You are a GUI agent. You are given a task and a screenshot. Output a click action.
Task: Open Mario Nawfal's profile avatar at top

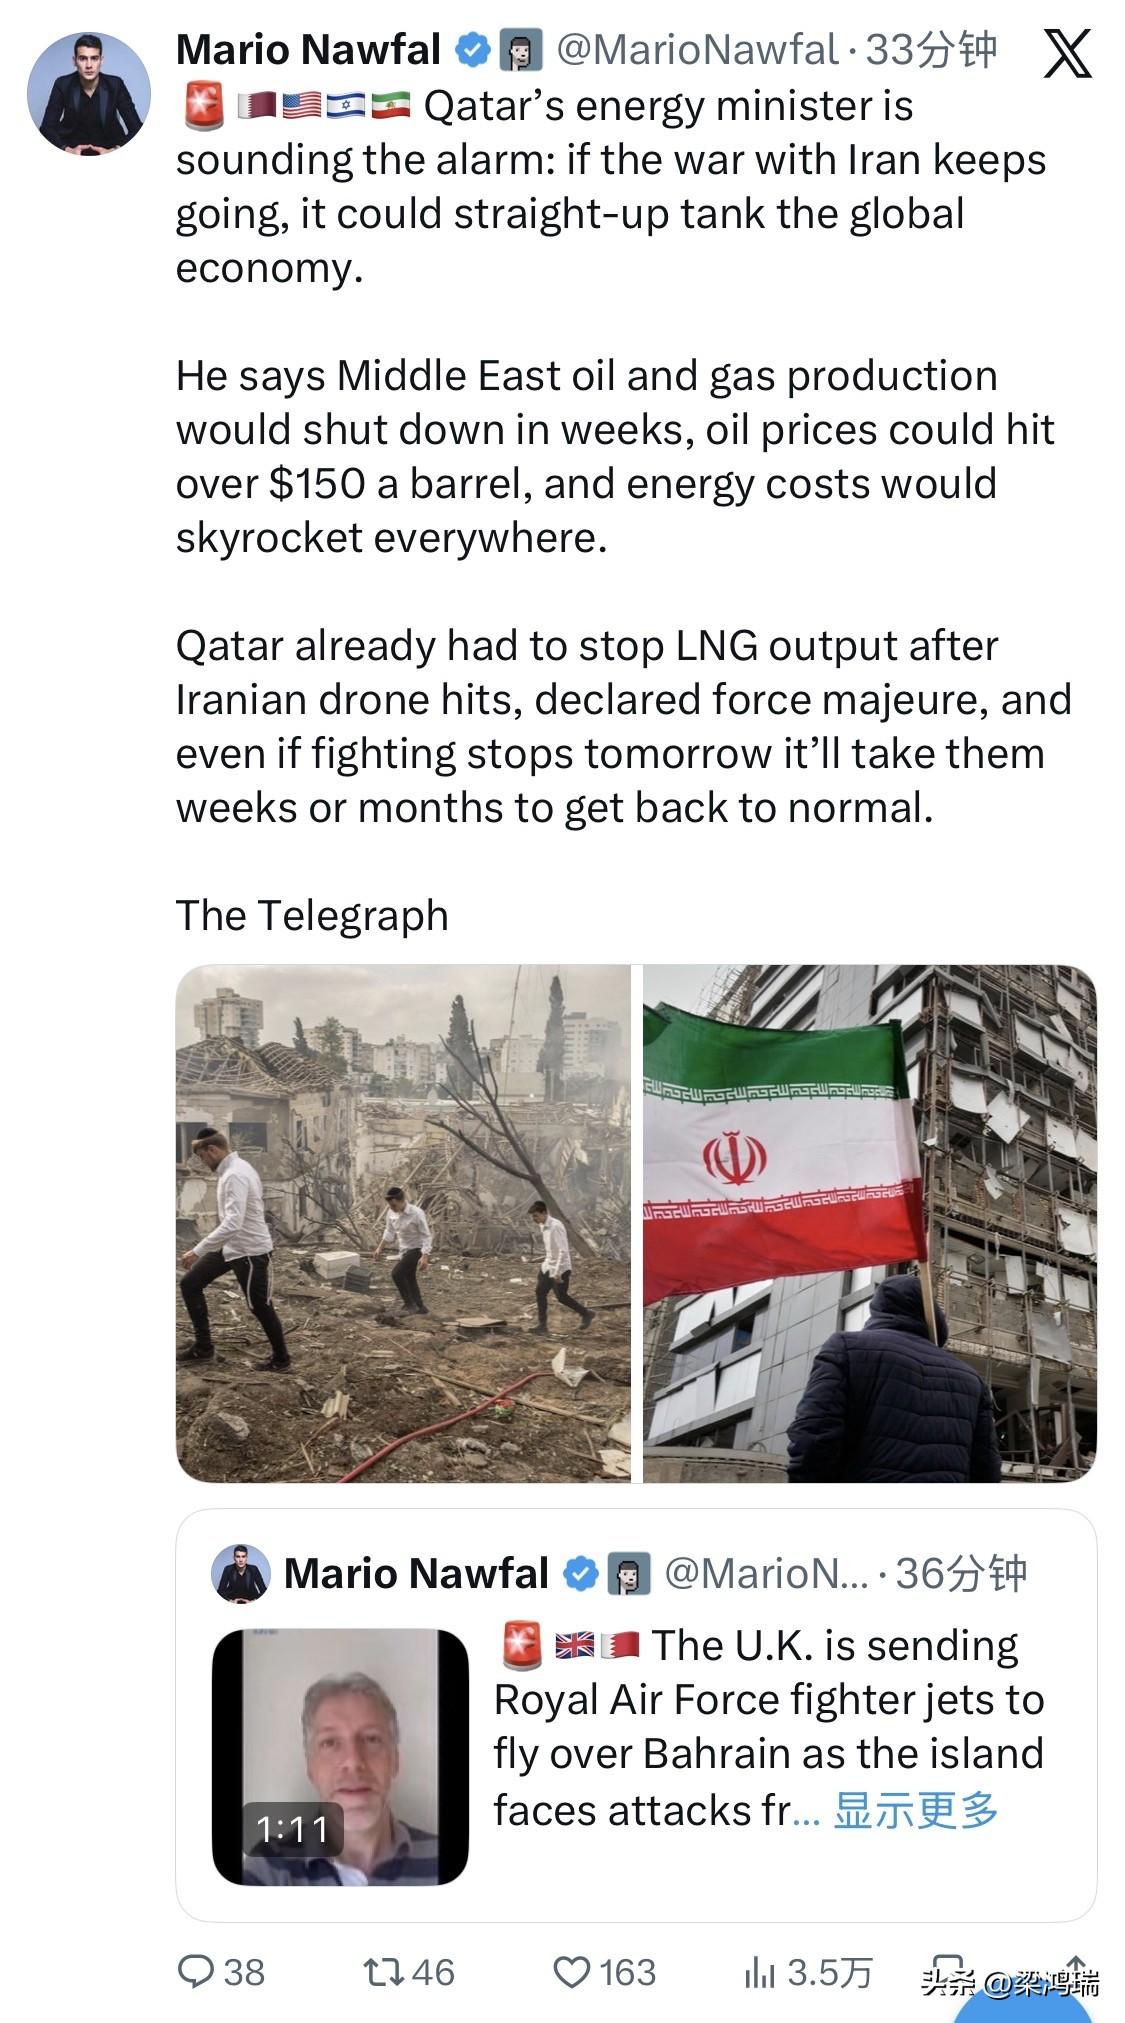88,93
